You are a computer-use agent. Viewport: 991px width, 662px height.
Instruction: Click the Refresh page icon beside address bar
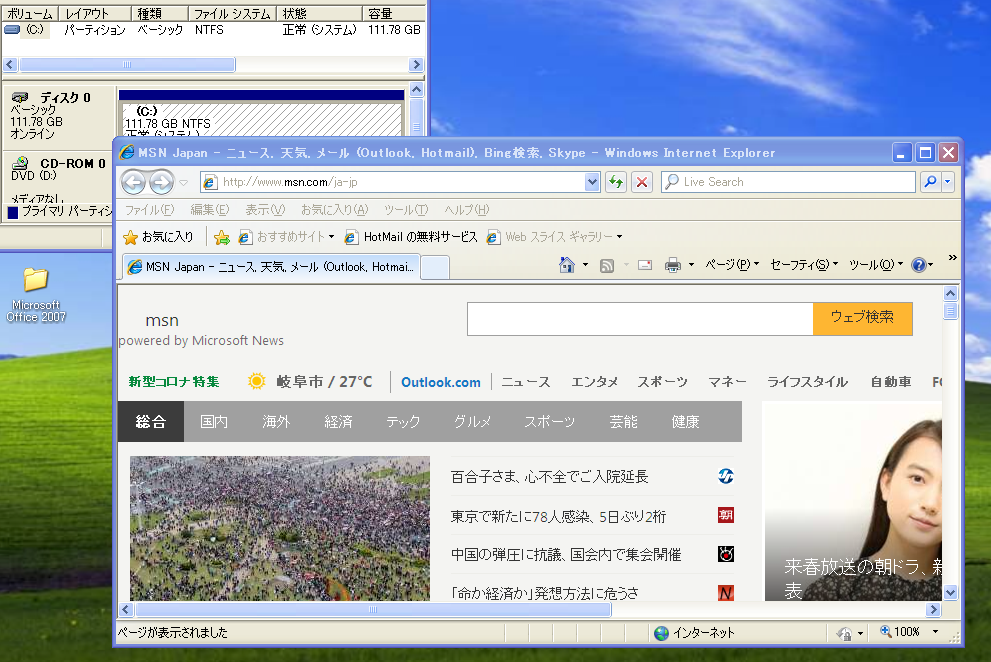(616, 182)
